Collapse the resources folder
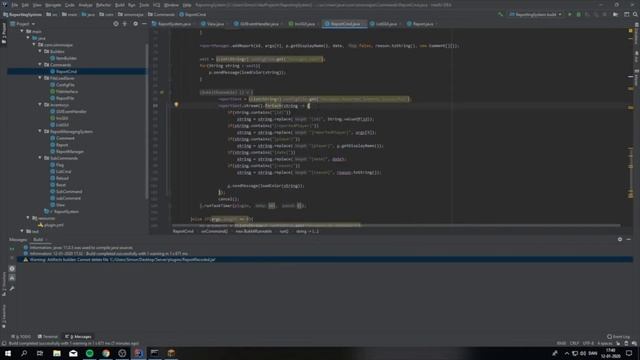Viewport: 640px width, 360px height. 28,218
